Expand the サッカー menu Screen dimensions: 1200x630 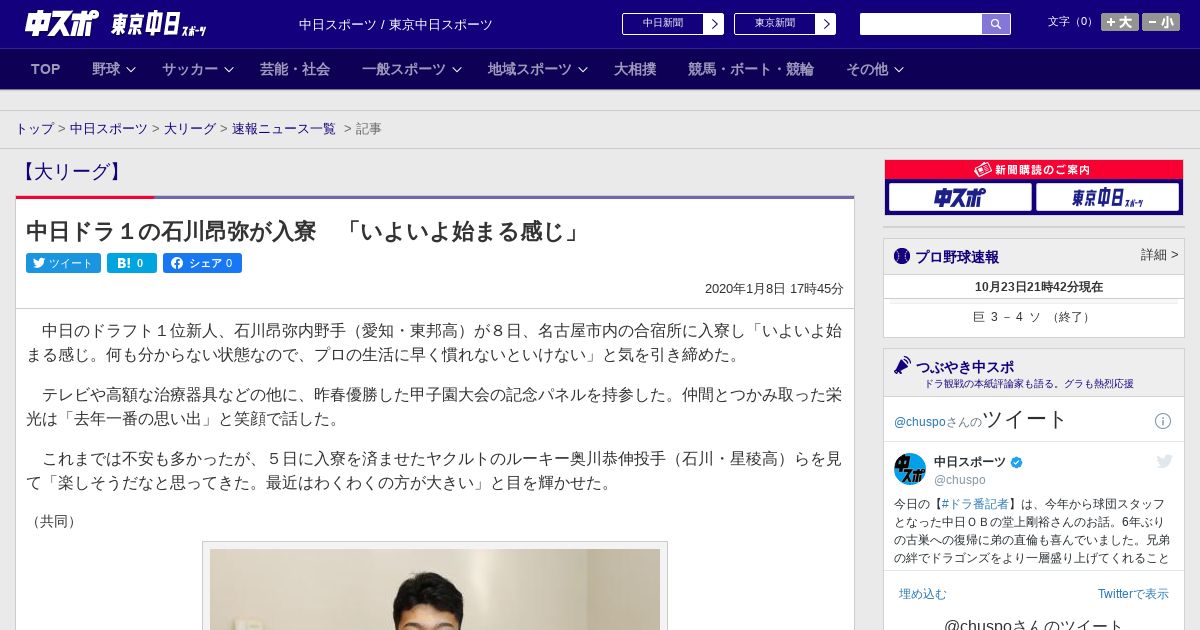pos(198,69)
